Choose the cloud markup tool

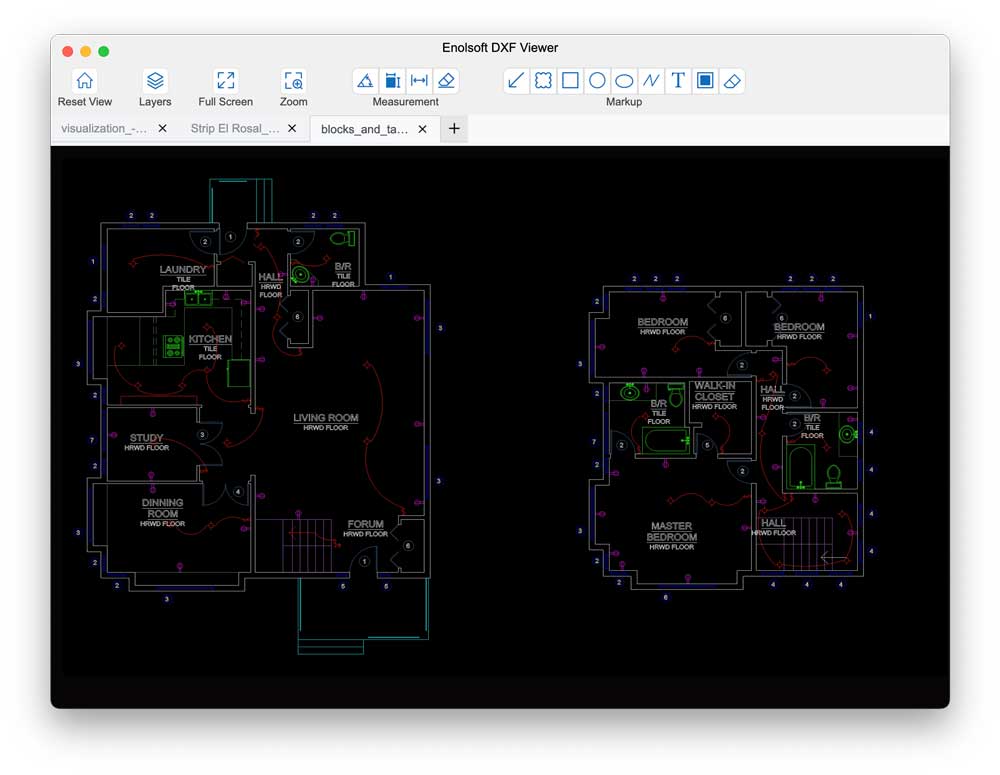tap(543, 81)
